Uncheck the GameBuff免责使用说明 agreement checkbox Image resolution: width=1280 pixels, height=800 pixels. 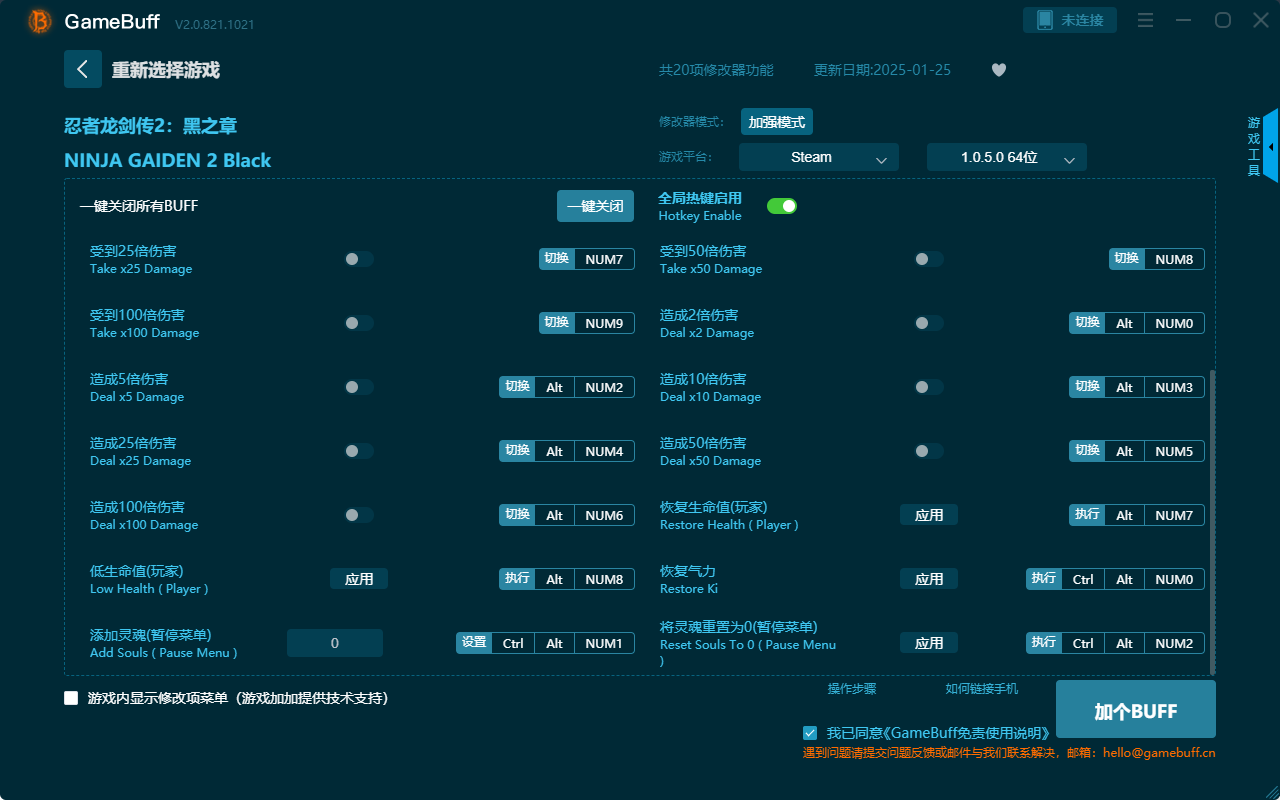810,732
